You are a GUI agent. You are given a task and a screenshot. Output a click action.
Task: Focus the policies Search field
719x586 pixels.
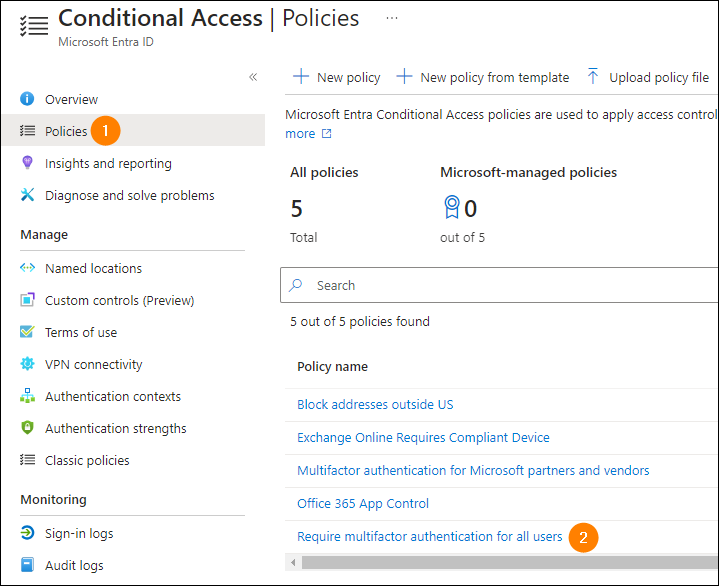click(499, 285)
